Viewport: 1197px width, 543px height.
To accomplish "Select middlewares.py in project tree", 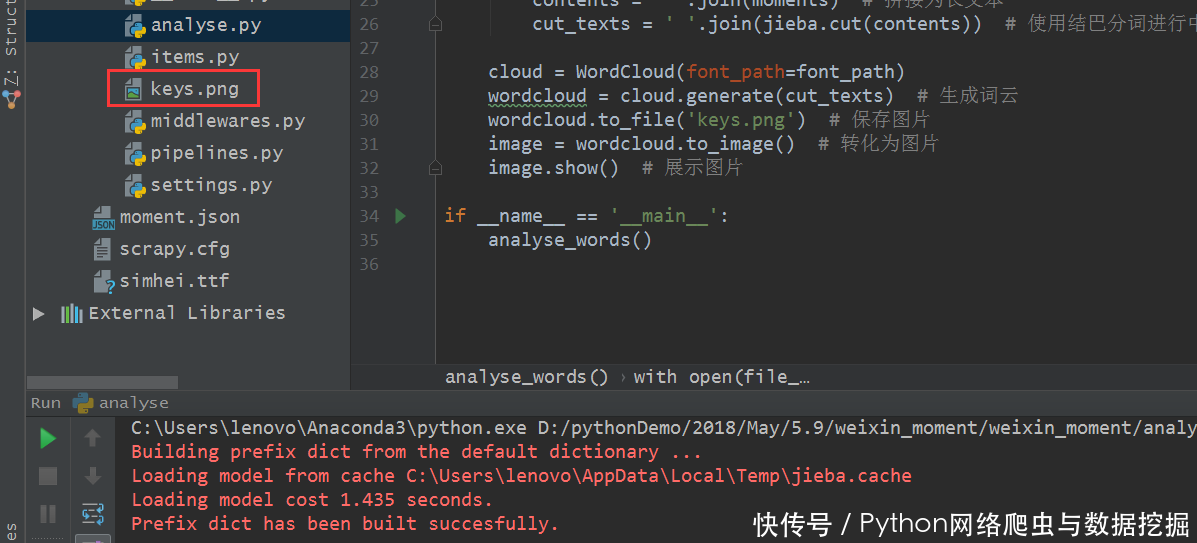I will coord(227,121).
